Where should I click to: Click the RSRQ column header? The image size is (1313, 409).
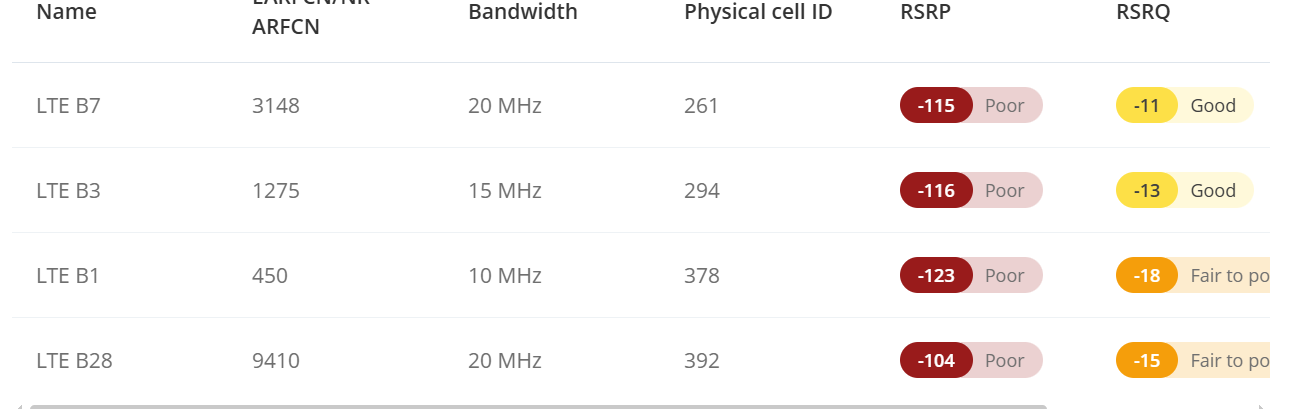pyautogui.click(x=1142, y=13)
